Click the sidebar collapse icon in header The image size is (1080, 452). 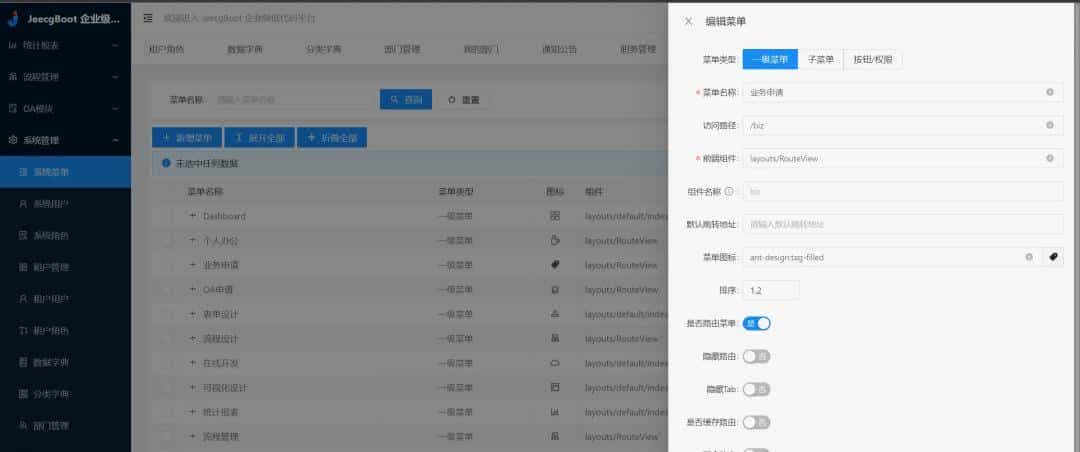[148, 19]
